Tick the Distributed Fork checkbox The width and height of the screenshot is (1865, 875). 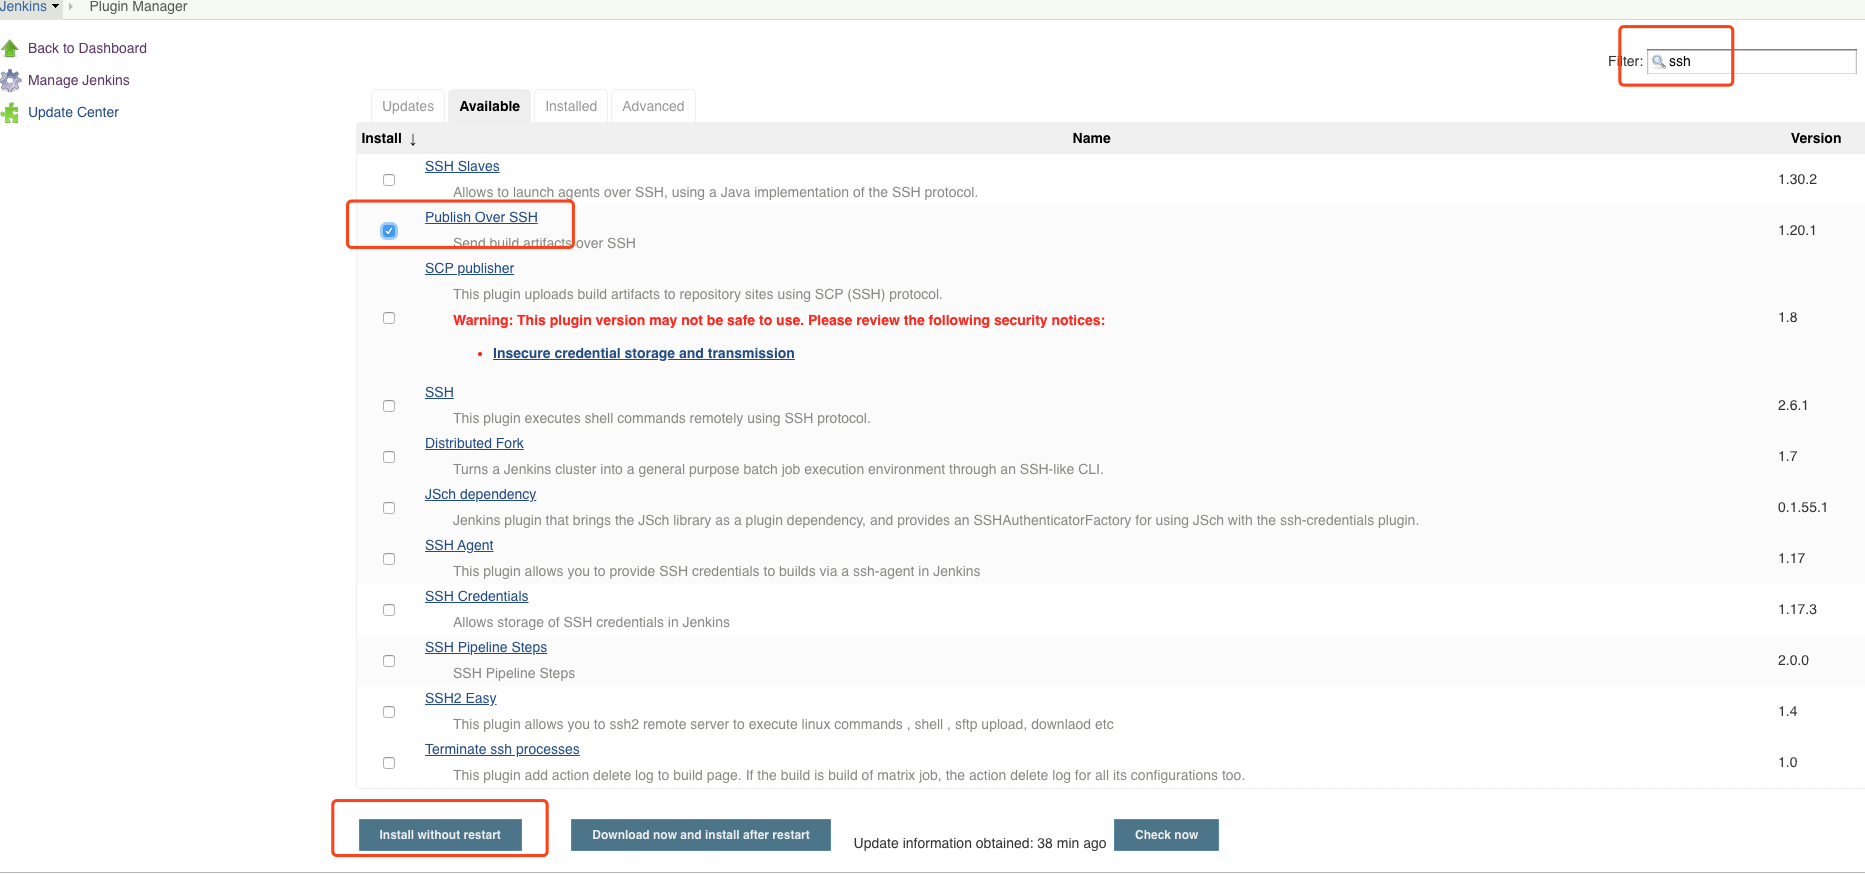click(x=389, y=457)
